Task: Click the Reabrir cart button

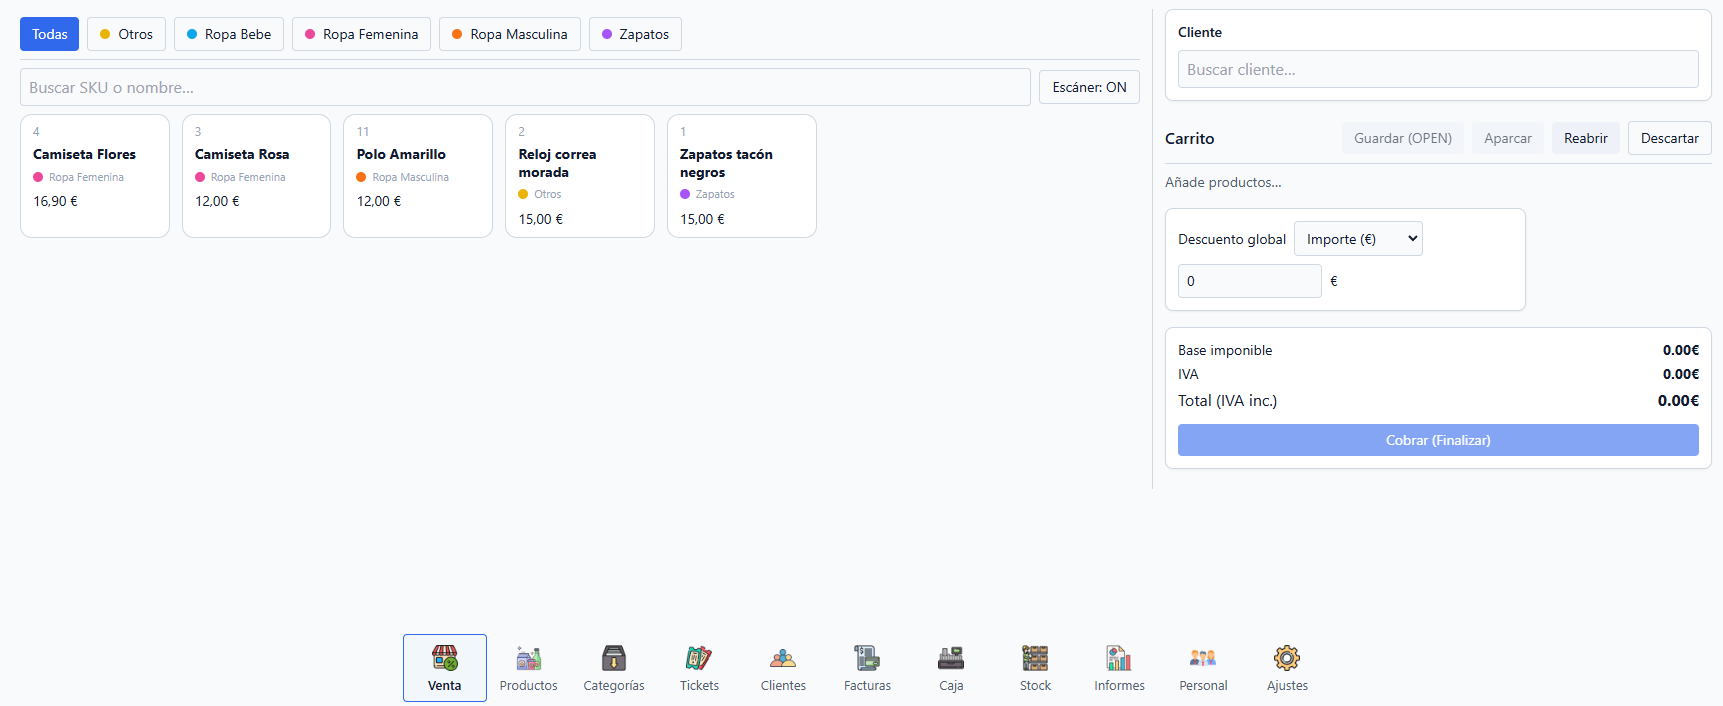Action: (x=1585, y=138)
